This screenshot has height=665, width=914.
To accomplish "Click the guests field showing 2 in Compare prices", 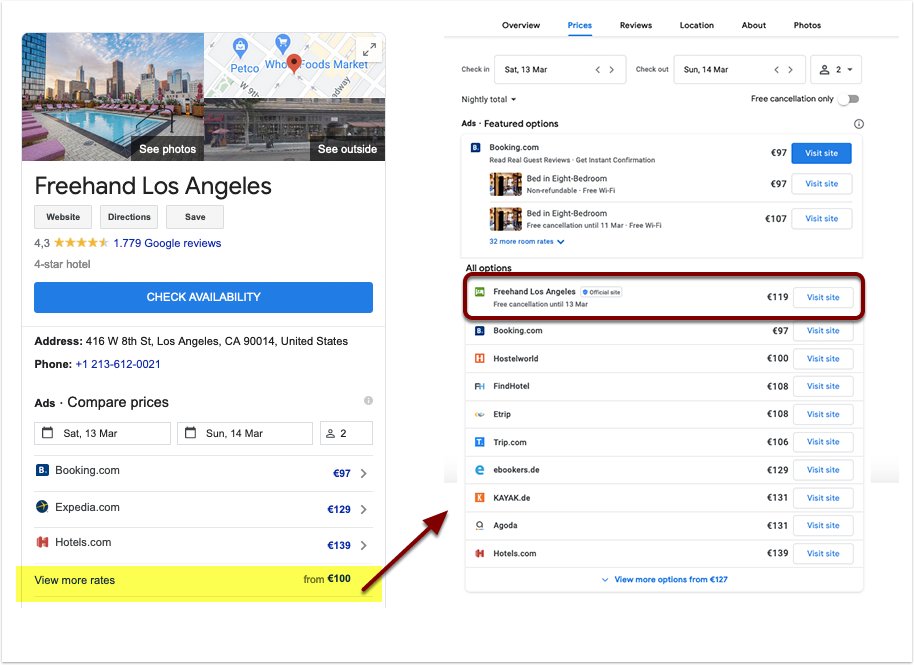I will pos(346,433).
